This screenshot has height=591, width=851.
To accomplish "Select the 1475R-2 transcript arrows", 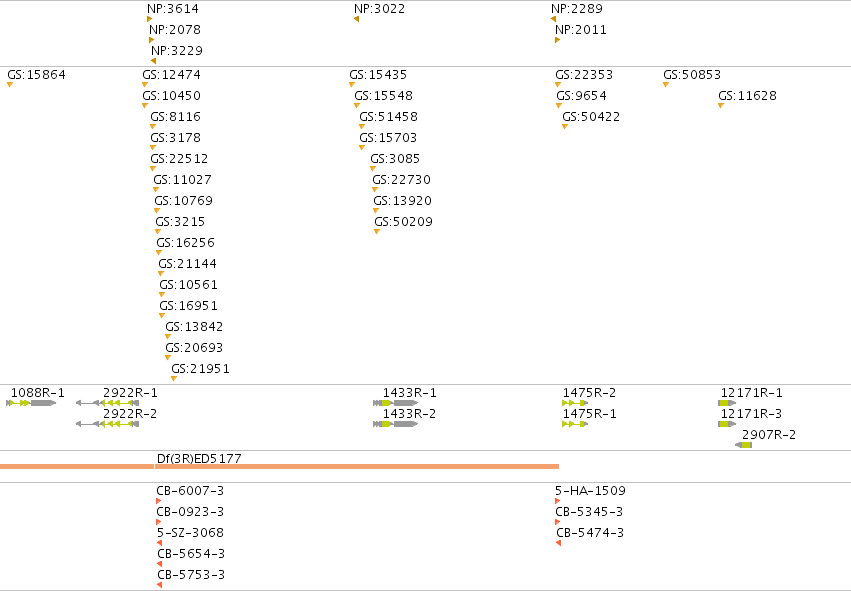I will pyautogui.click(x=575, y=403).
